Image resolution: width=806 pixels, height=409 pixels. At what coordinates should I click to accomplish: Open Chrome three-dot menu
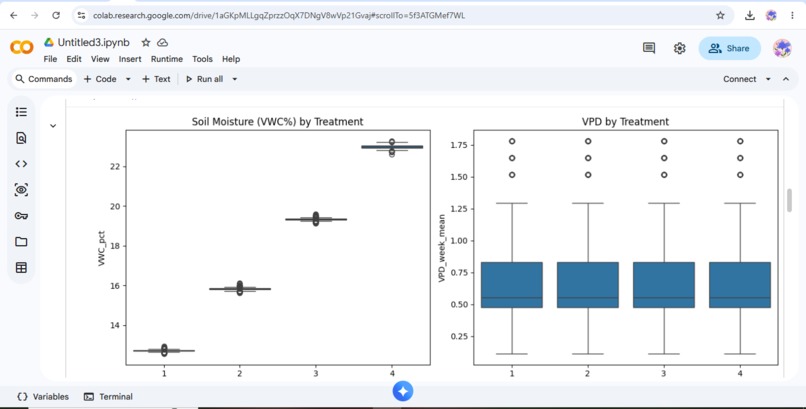tap(793, 15)
